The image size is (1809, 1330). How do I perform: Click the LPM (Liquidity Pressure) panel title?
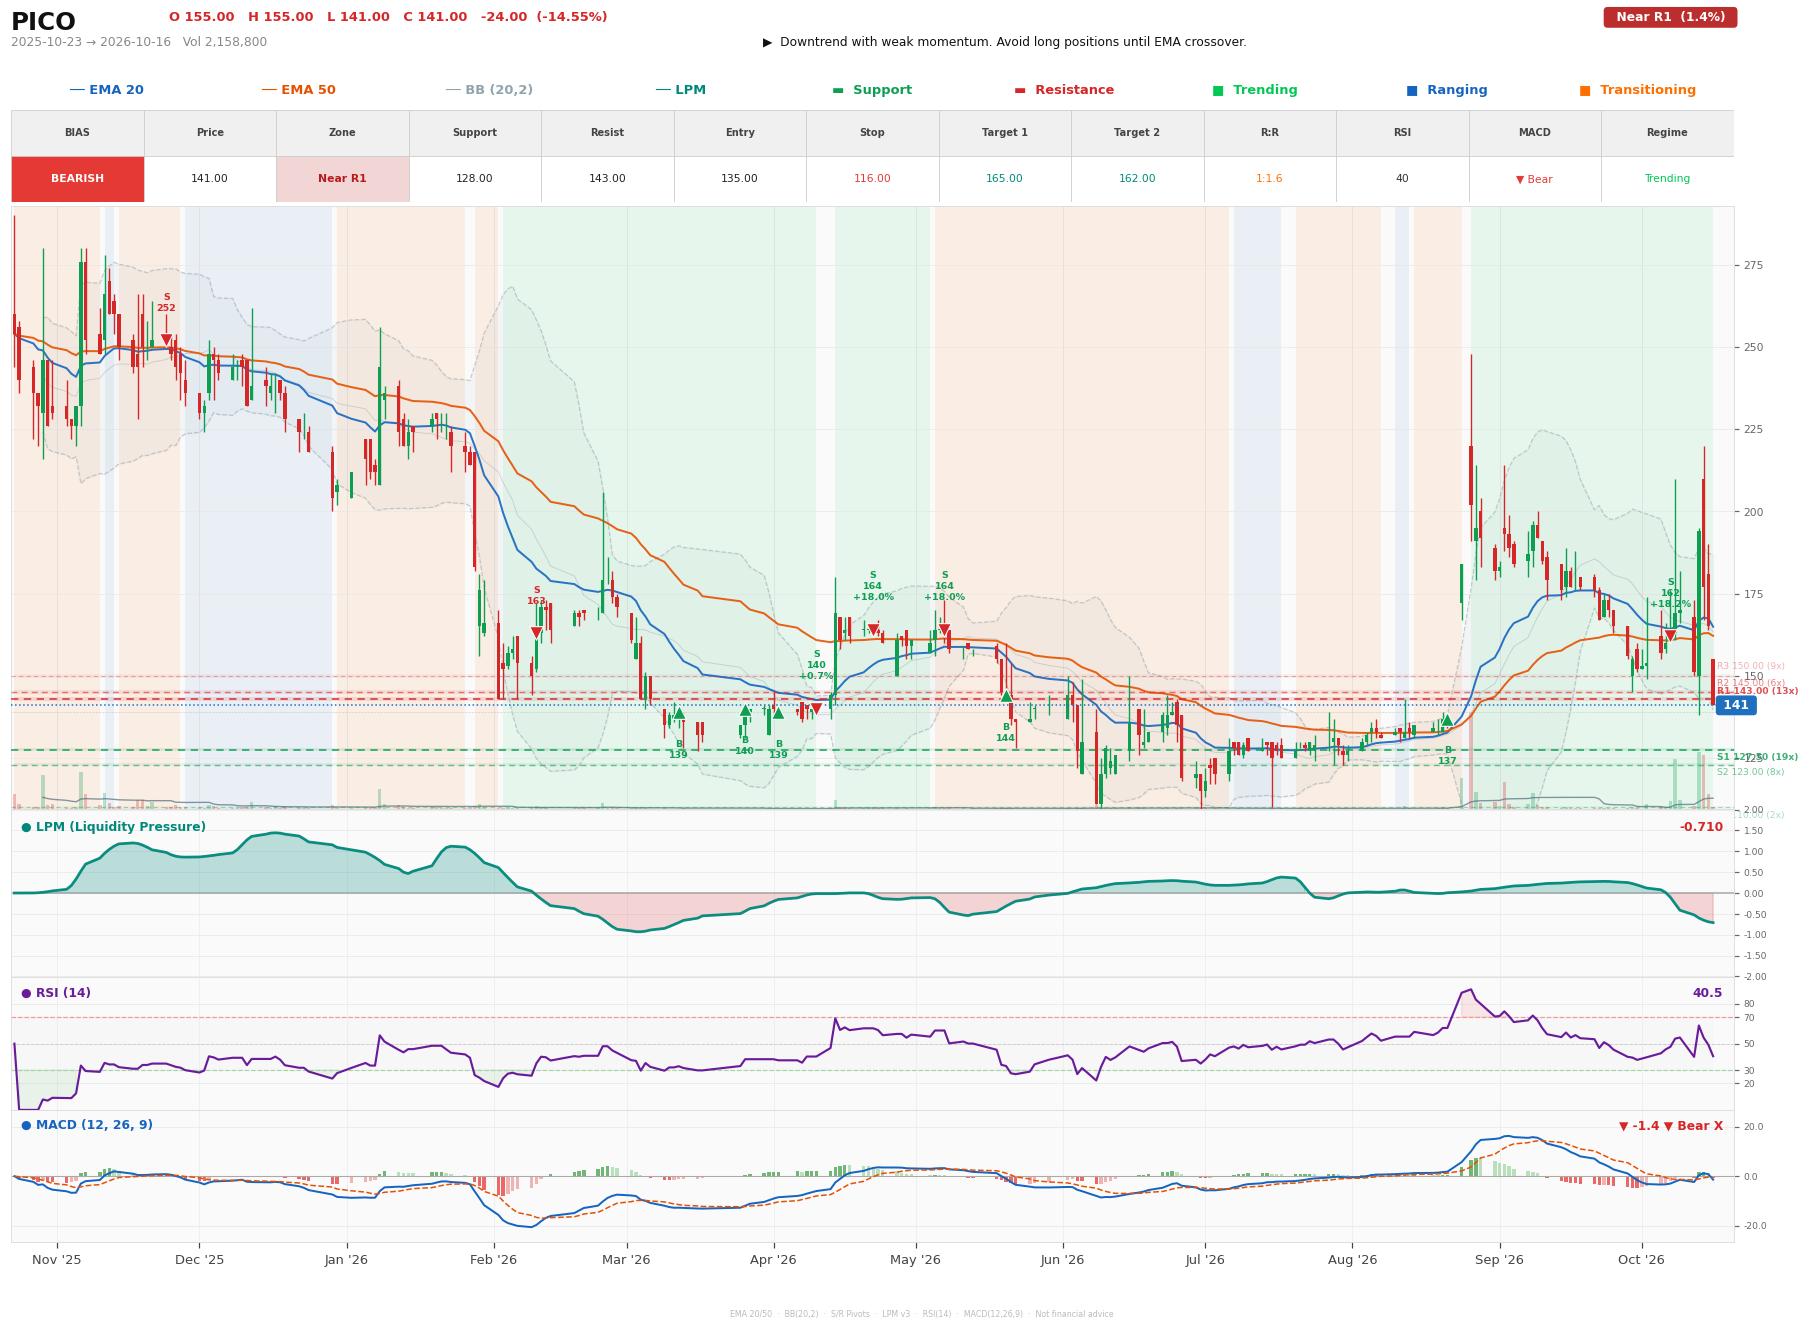(x=113, y=827)
